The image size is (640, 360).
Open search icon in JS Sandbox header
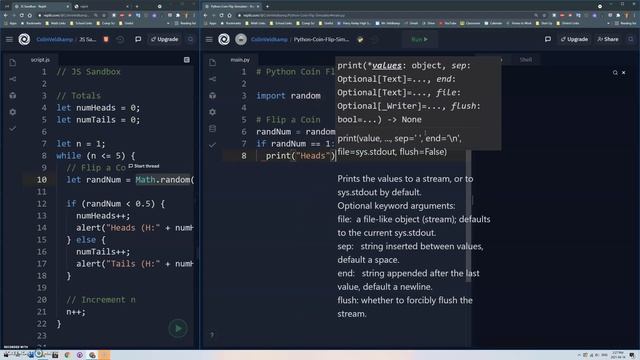(x=190, y=40)
